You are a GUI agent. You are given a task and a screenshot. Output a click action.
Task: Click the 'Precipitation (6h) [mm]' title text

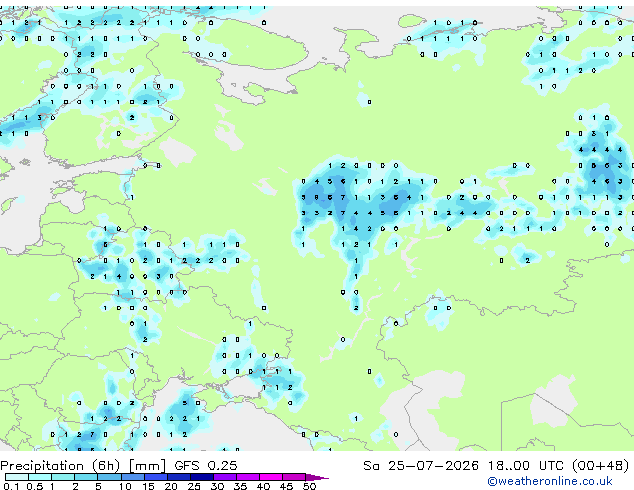click(83, 466)
